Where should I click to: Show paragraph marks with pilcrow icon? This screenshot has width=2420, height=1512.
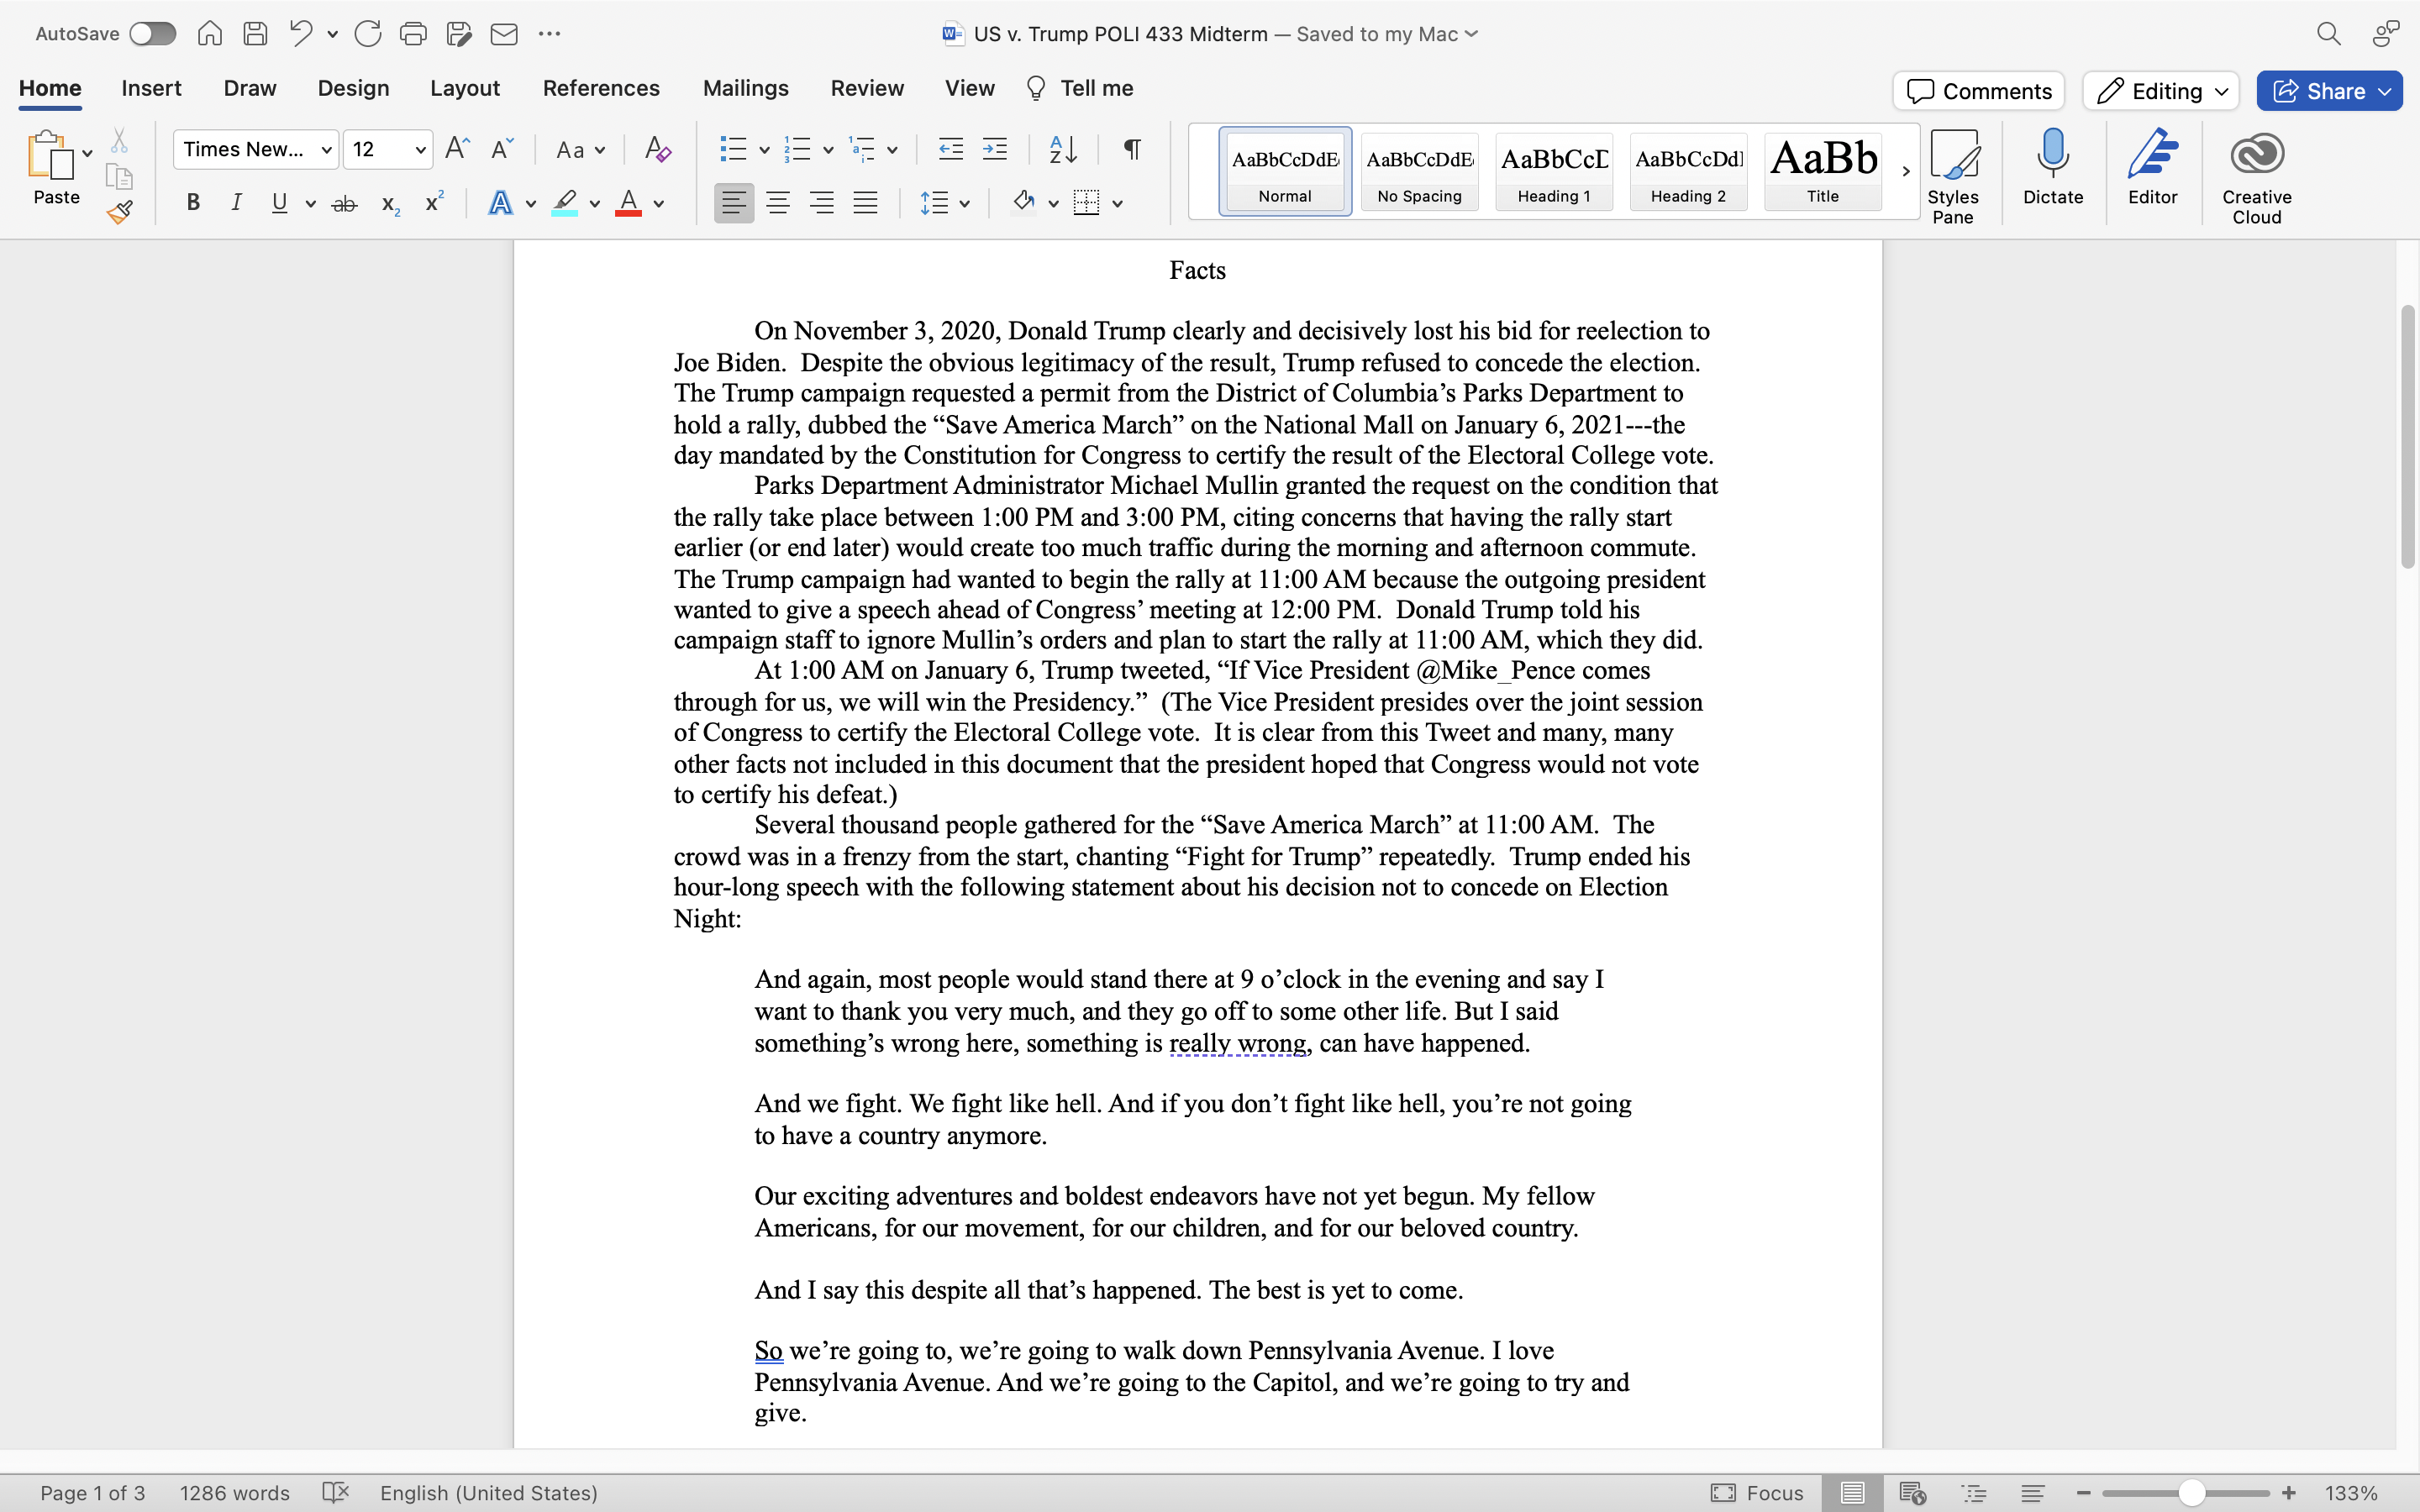tap(1132, 150)
